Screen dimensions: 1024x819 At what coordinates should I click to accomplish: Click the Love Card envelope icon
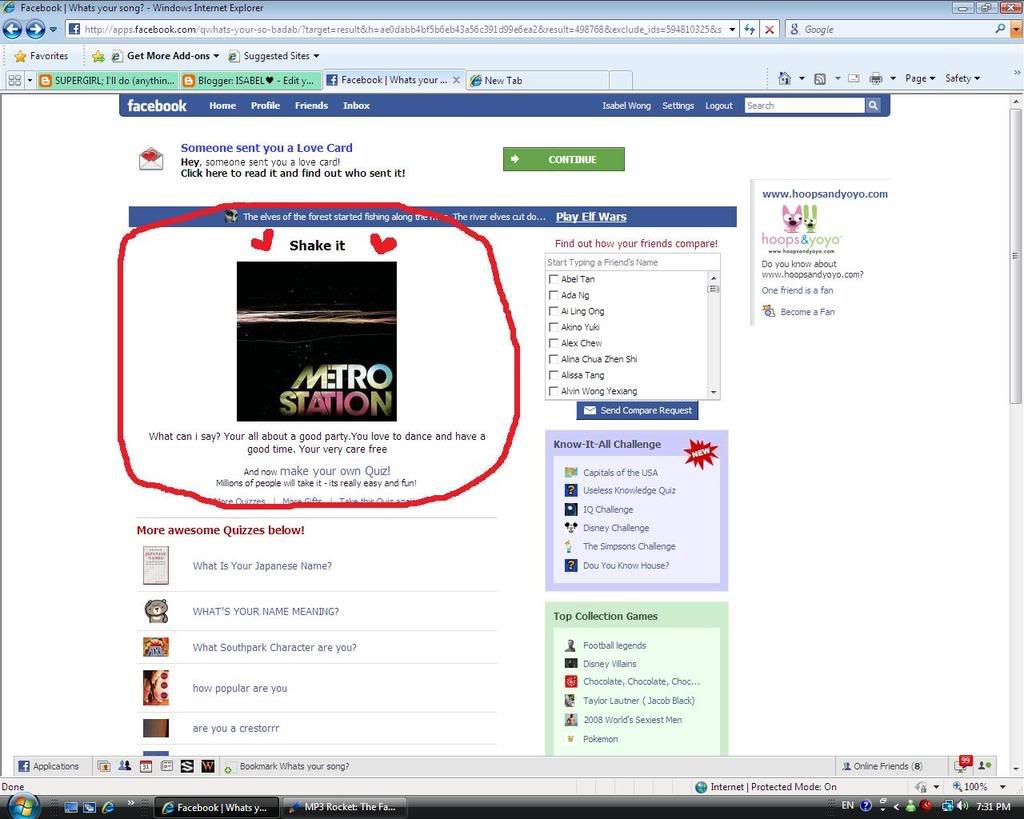151,159
